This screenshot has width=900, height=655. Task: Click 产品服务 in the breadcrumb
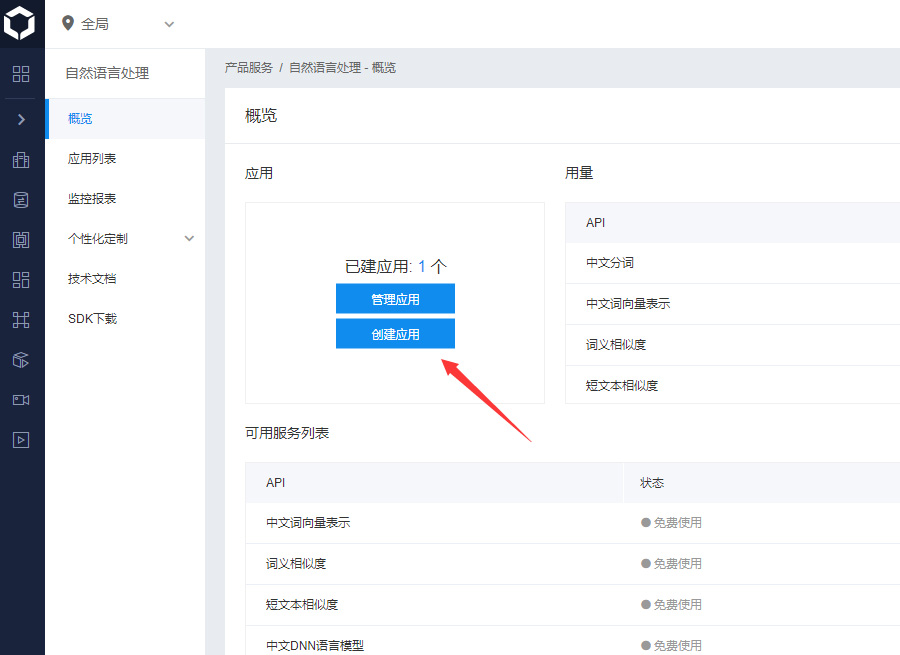(x=249, y=68)
